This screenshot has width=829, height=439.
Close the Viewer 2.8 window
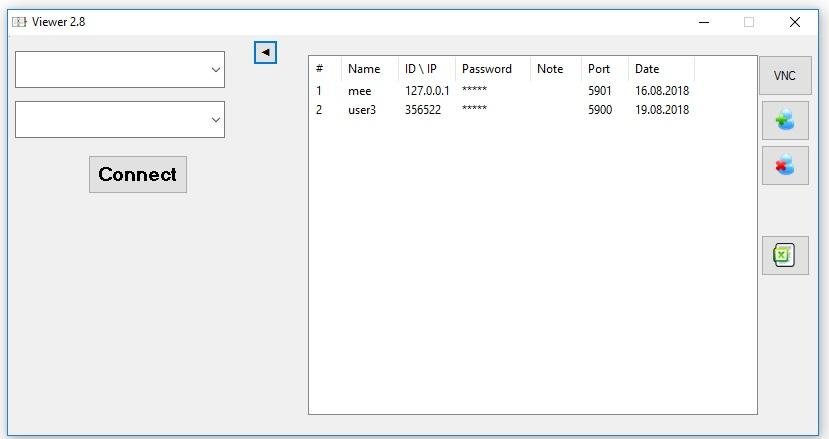coord(795,22)
